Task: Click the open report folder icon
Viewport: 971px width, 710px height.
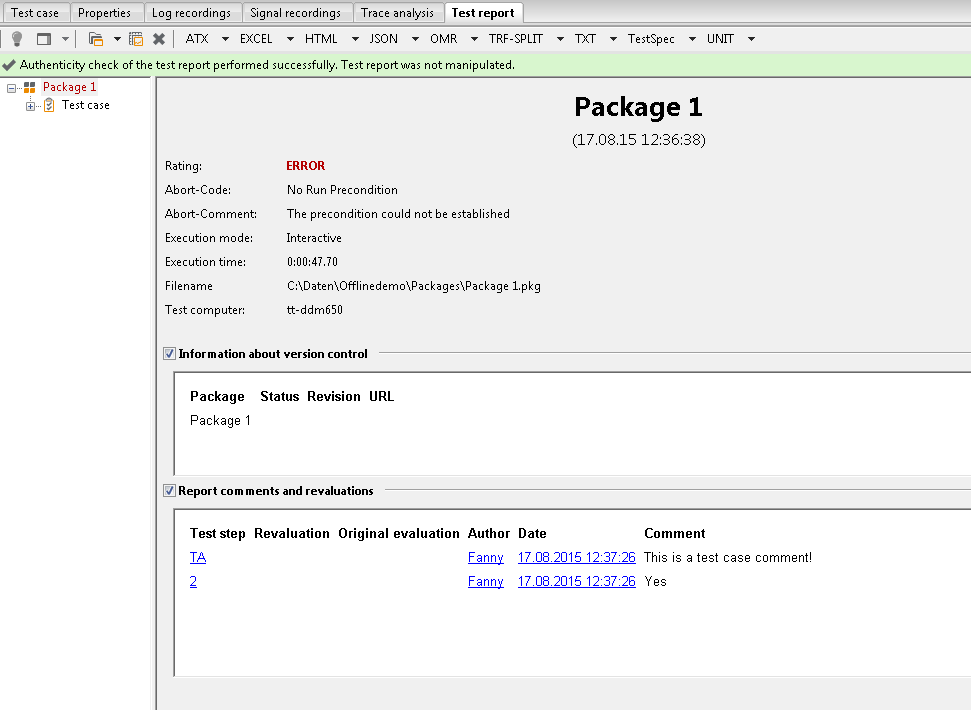Action: (x=95, y=39)
